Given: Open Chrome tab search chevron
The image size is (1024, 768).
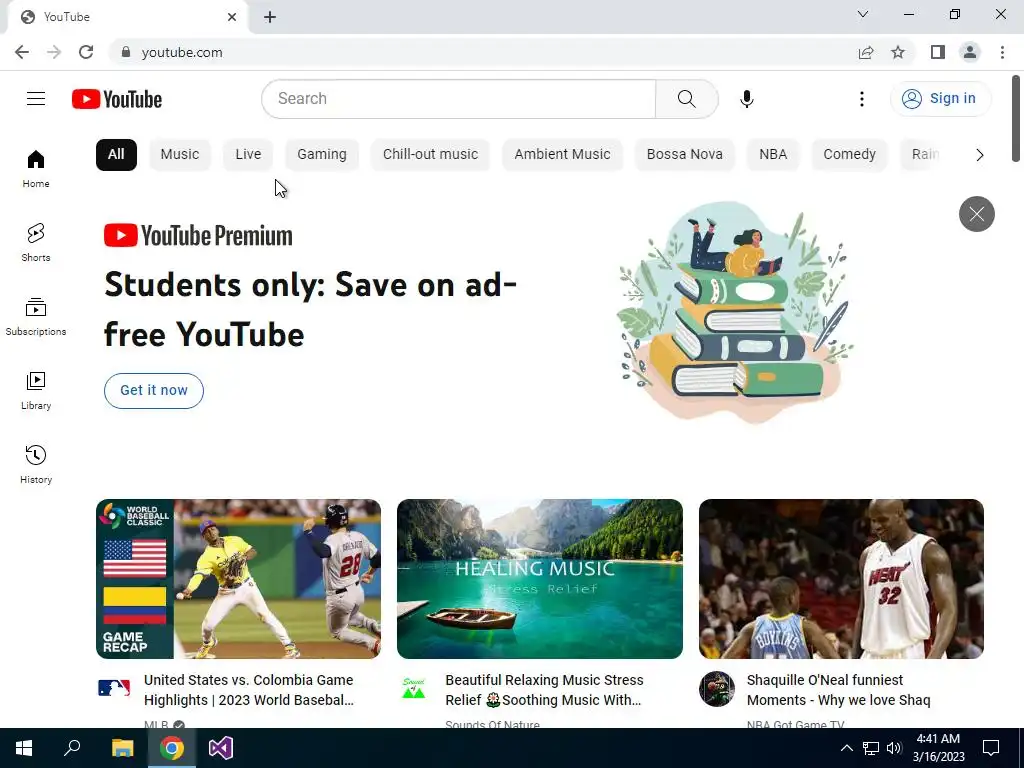Looking at the screenshot, I should pyautogui.click(x=863, y=14).
